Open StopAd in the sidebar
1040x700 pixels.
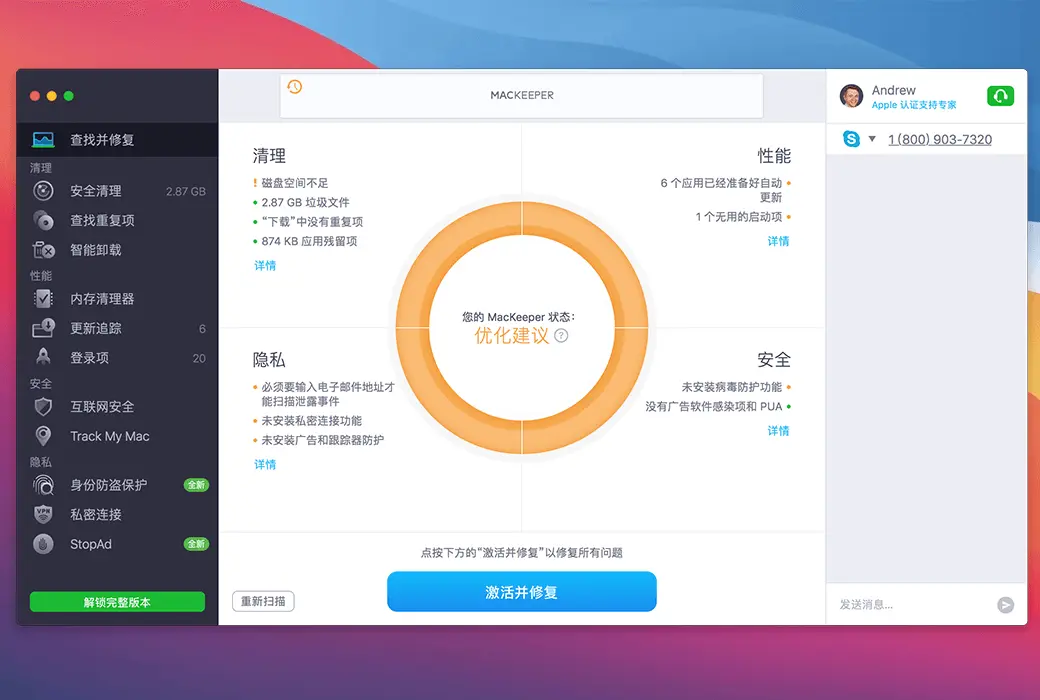pyautogui.click(x=117, y=544)
